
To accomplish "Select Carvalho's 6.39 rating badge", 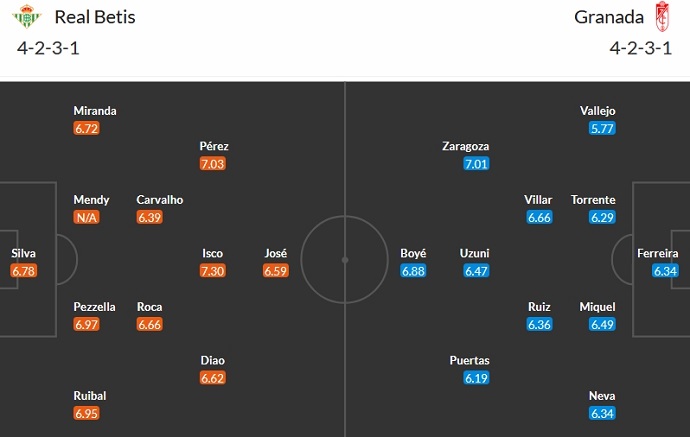I will pyautogui.click(x=149, y=217).
